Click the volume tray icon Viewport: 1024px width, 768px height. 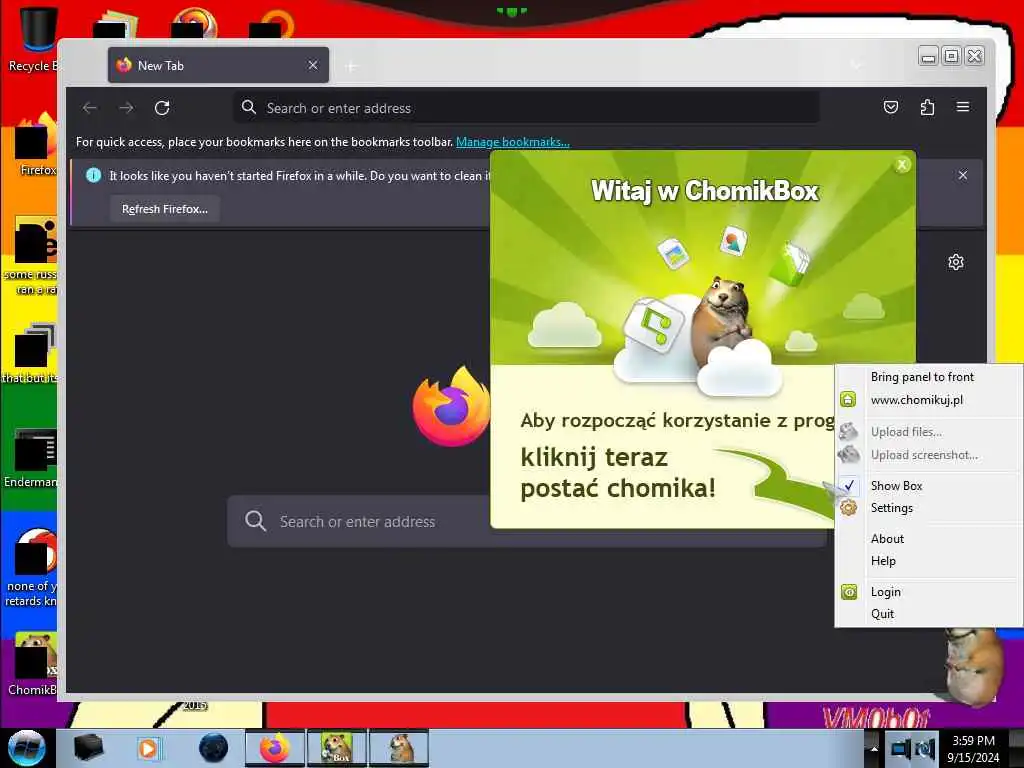925,748
